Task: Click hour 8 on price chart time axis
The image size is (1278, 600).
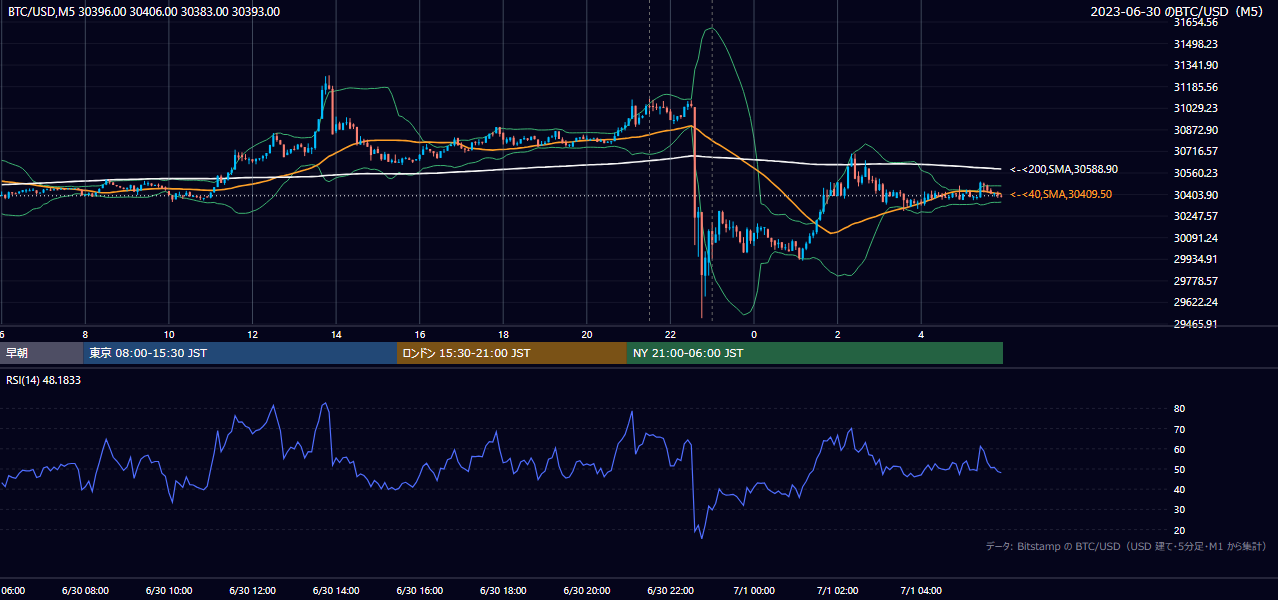Action: pyautogui.click(x=85, y=334)
